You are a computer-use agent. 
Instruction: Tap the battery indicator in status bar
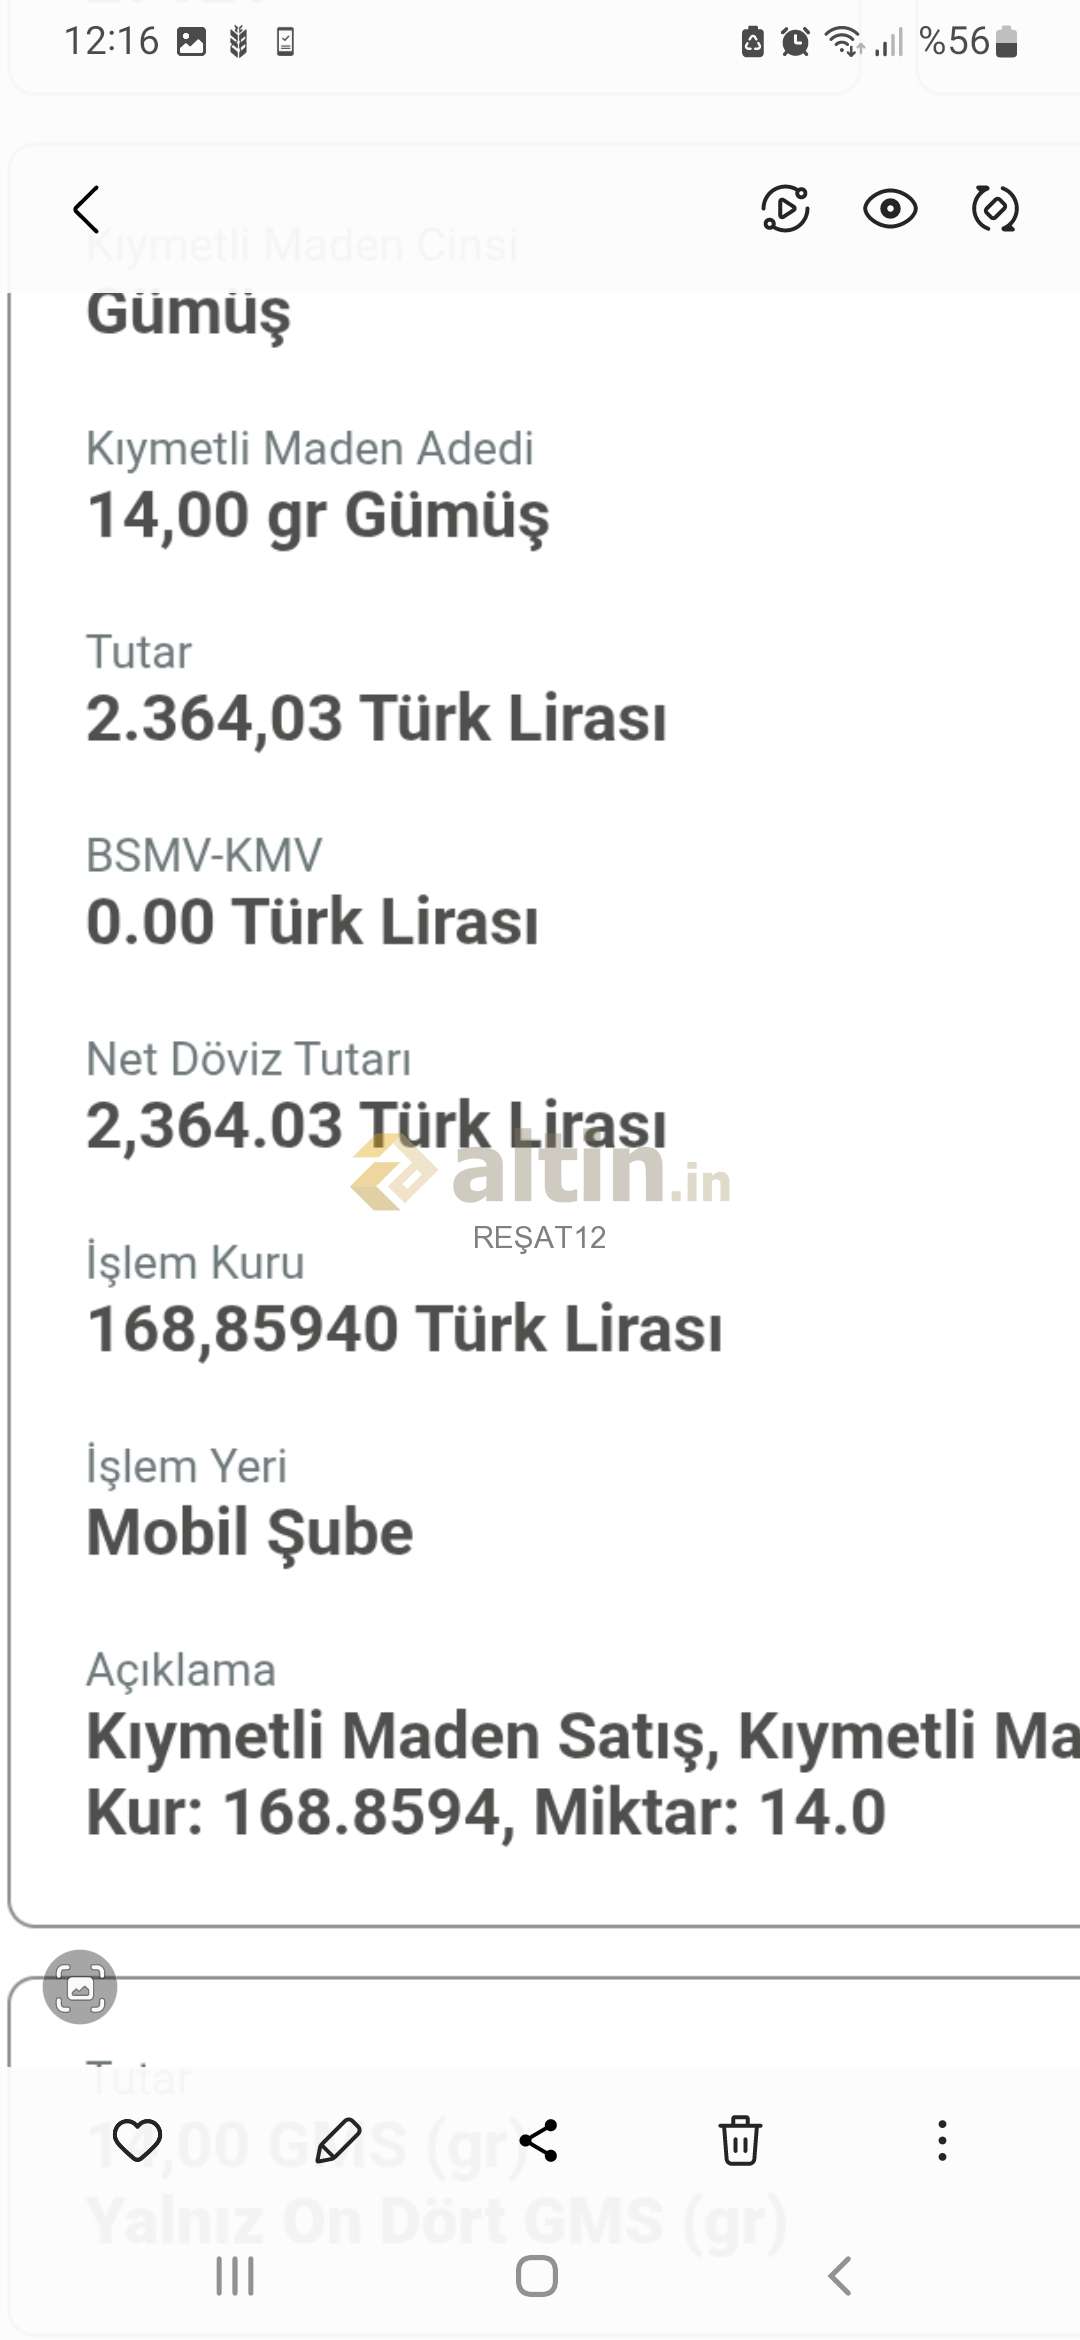point(1007,42)
